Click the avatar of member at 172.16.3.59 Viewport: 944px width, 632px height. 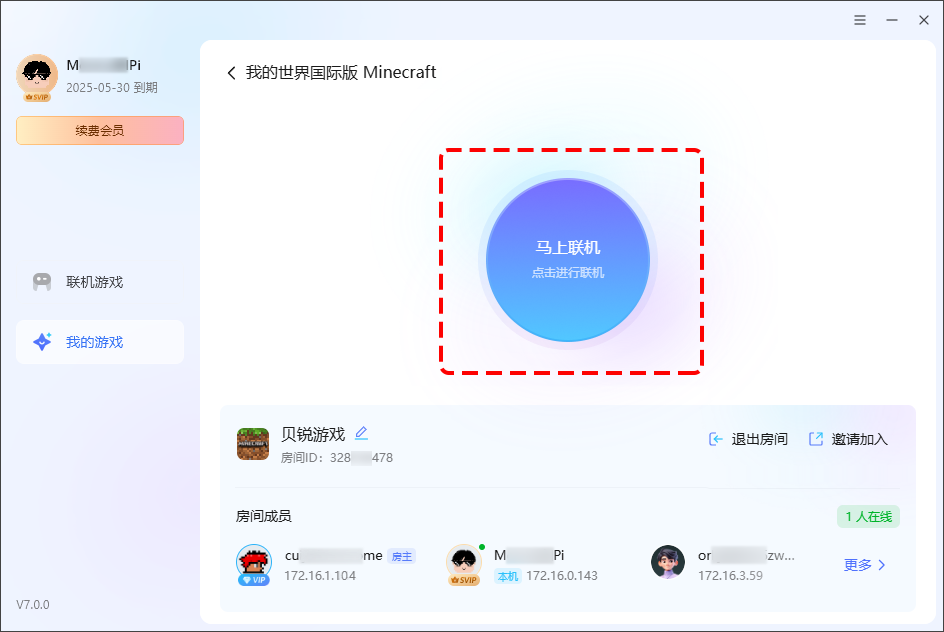[x=668, y=562]
